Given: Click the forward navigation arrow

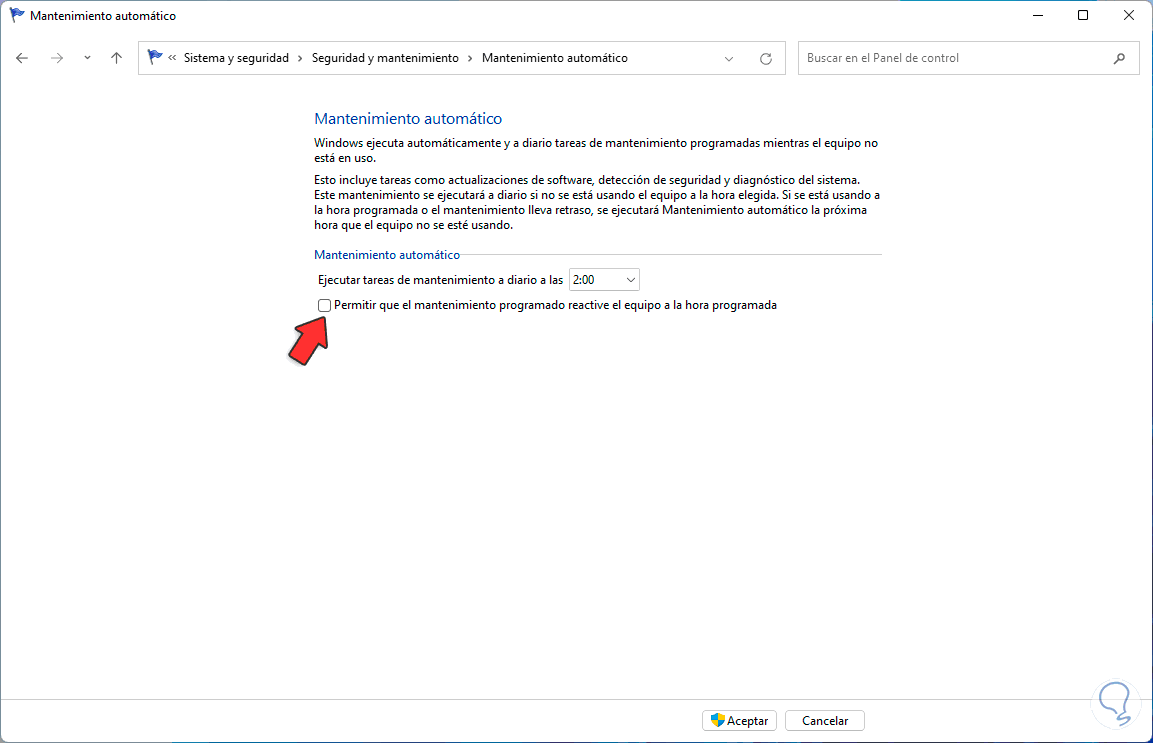Looking at the screenshot, I should point(57,58).
